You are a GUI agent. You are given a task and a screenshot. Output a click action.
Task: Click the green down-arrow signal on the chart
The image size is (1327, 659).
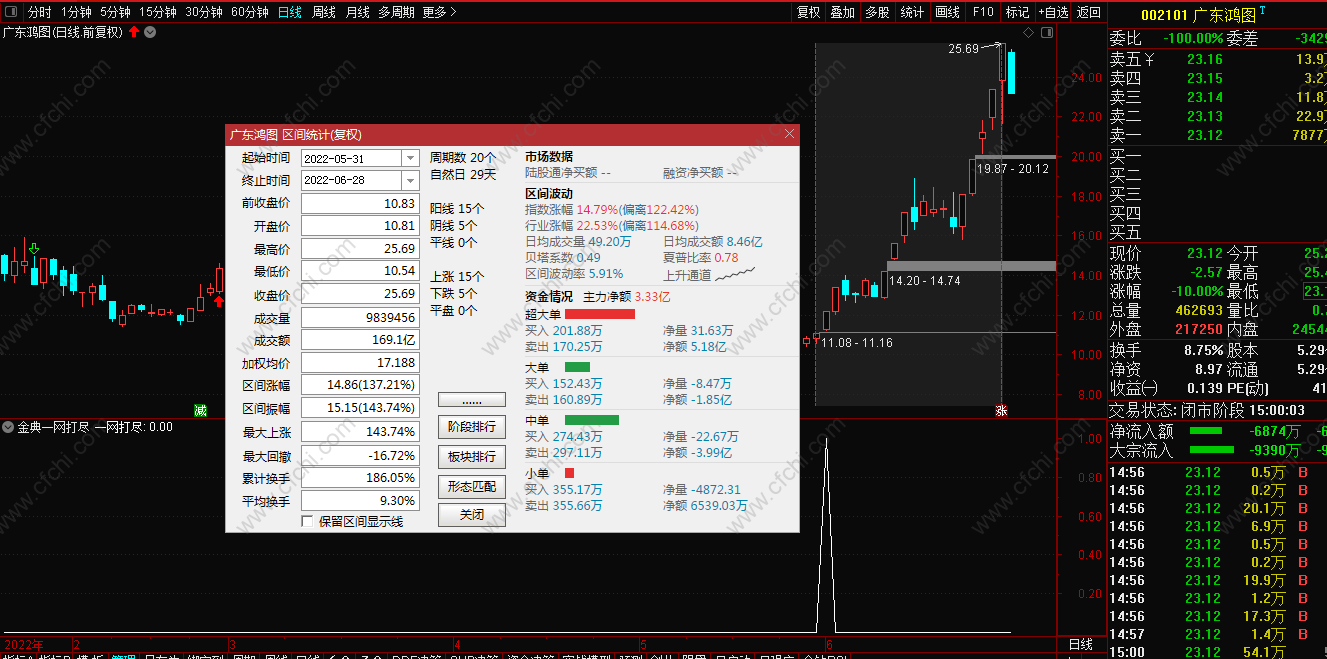[x=34, y=248]
